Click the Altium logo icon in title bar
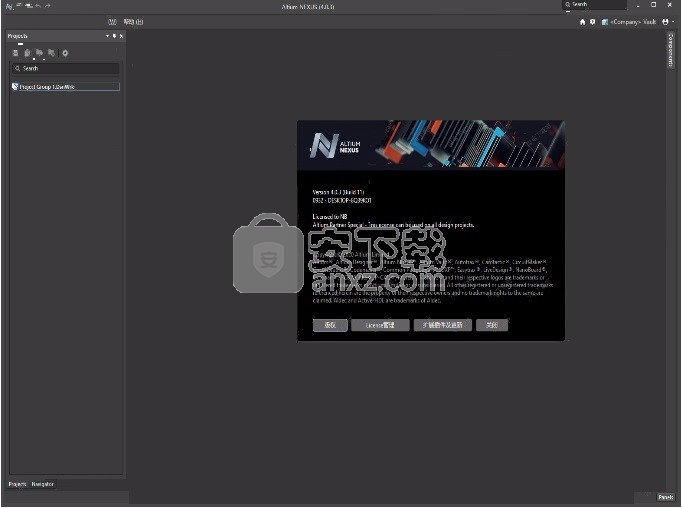Screen dimensions: 682x509 click(10, 6)
